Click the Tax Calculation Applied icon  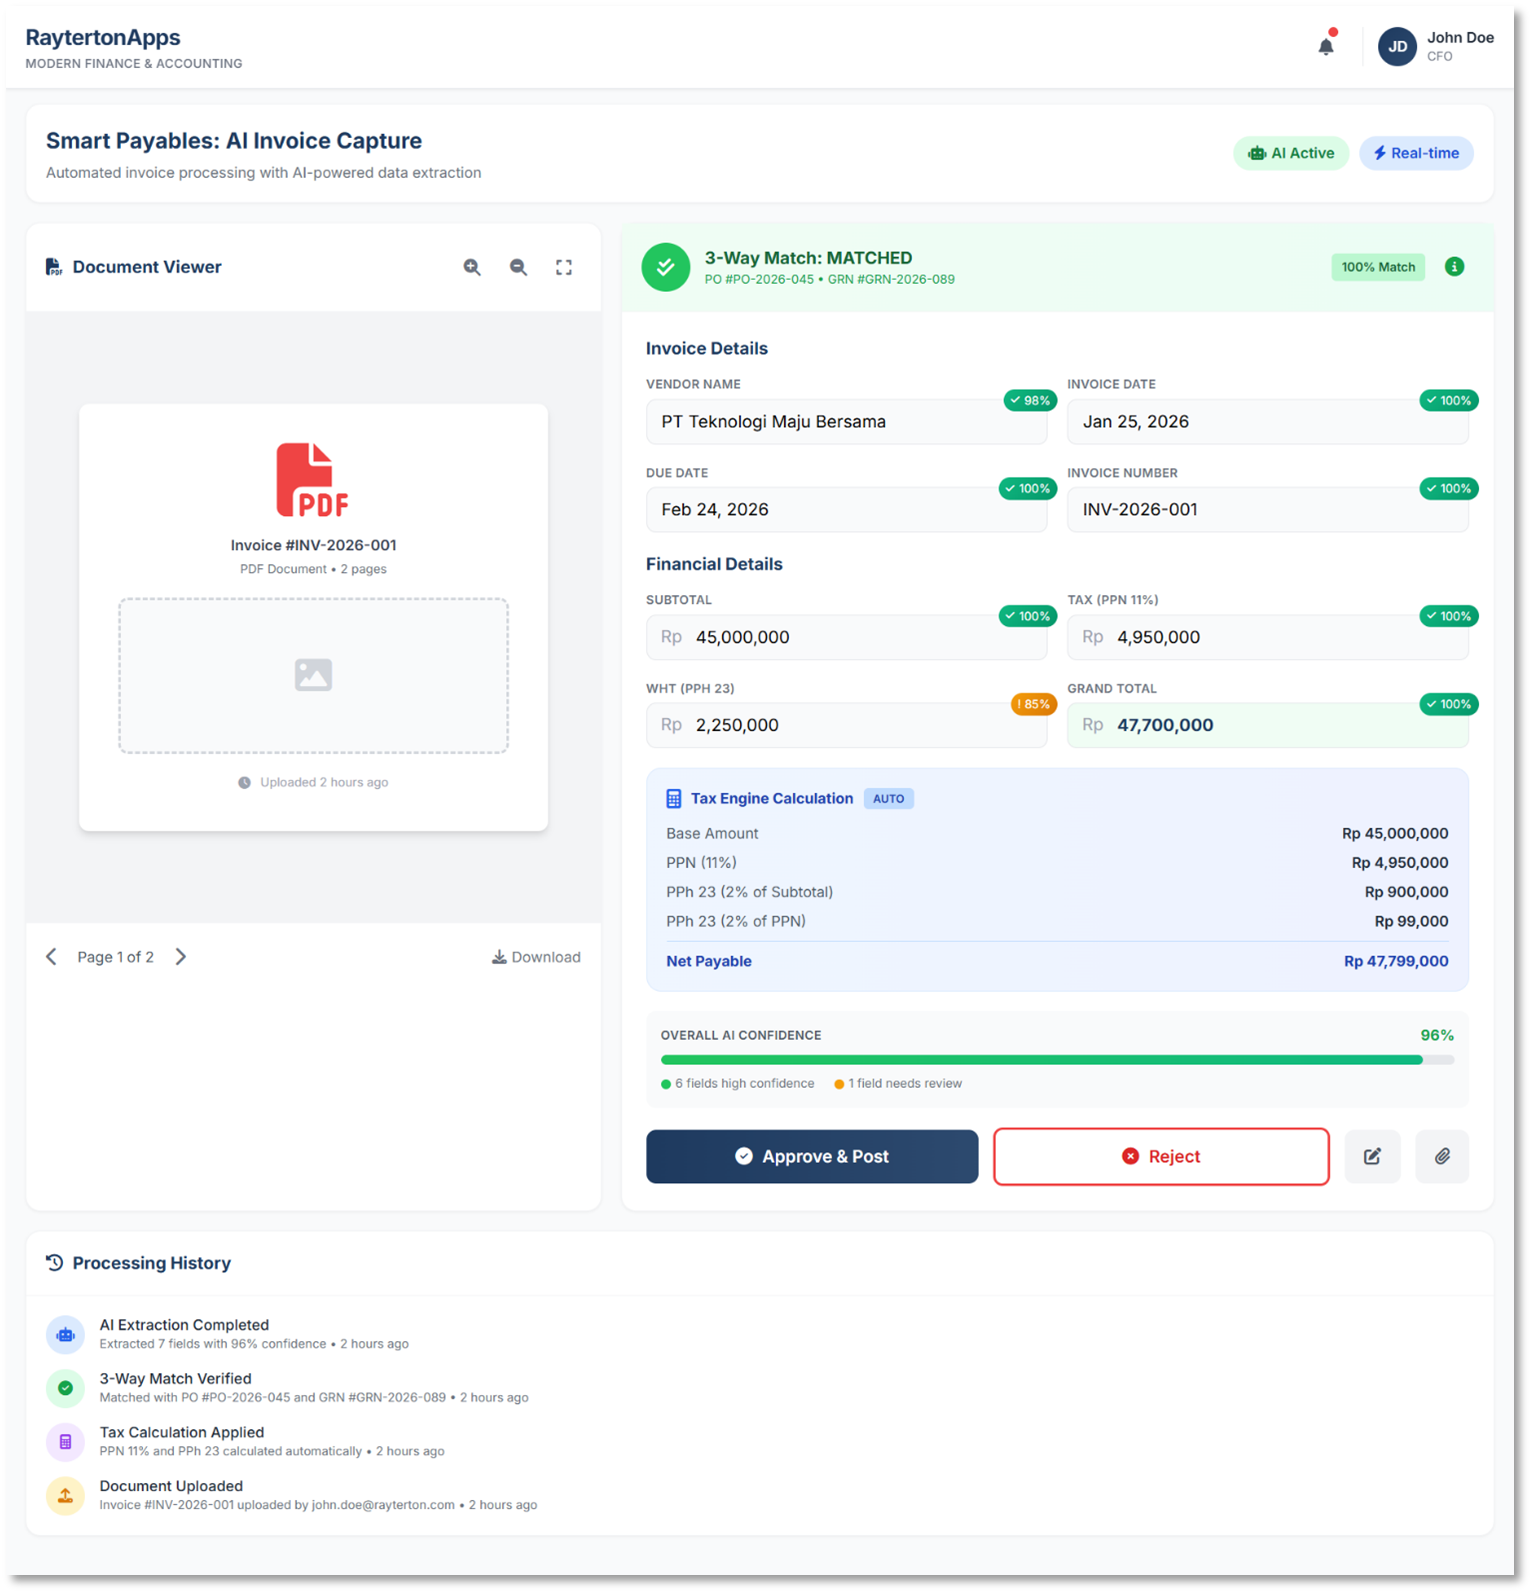click(65, 1442)
